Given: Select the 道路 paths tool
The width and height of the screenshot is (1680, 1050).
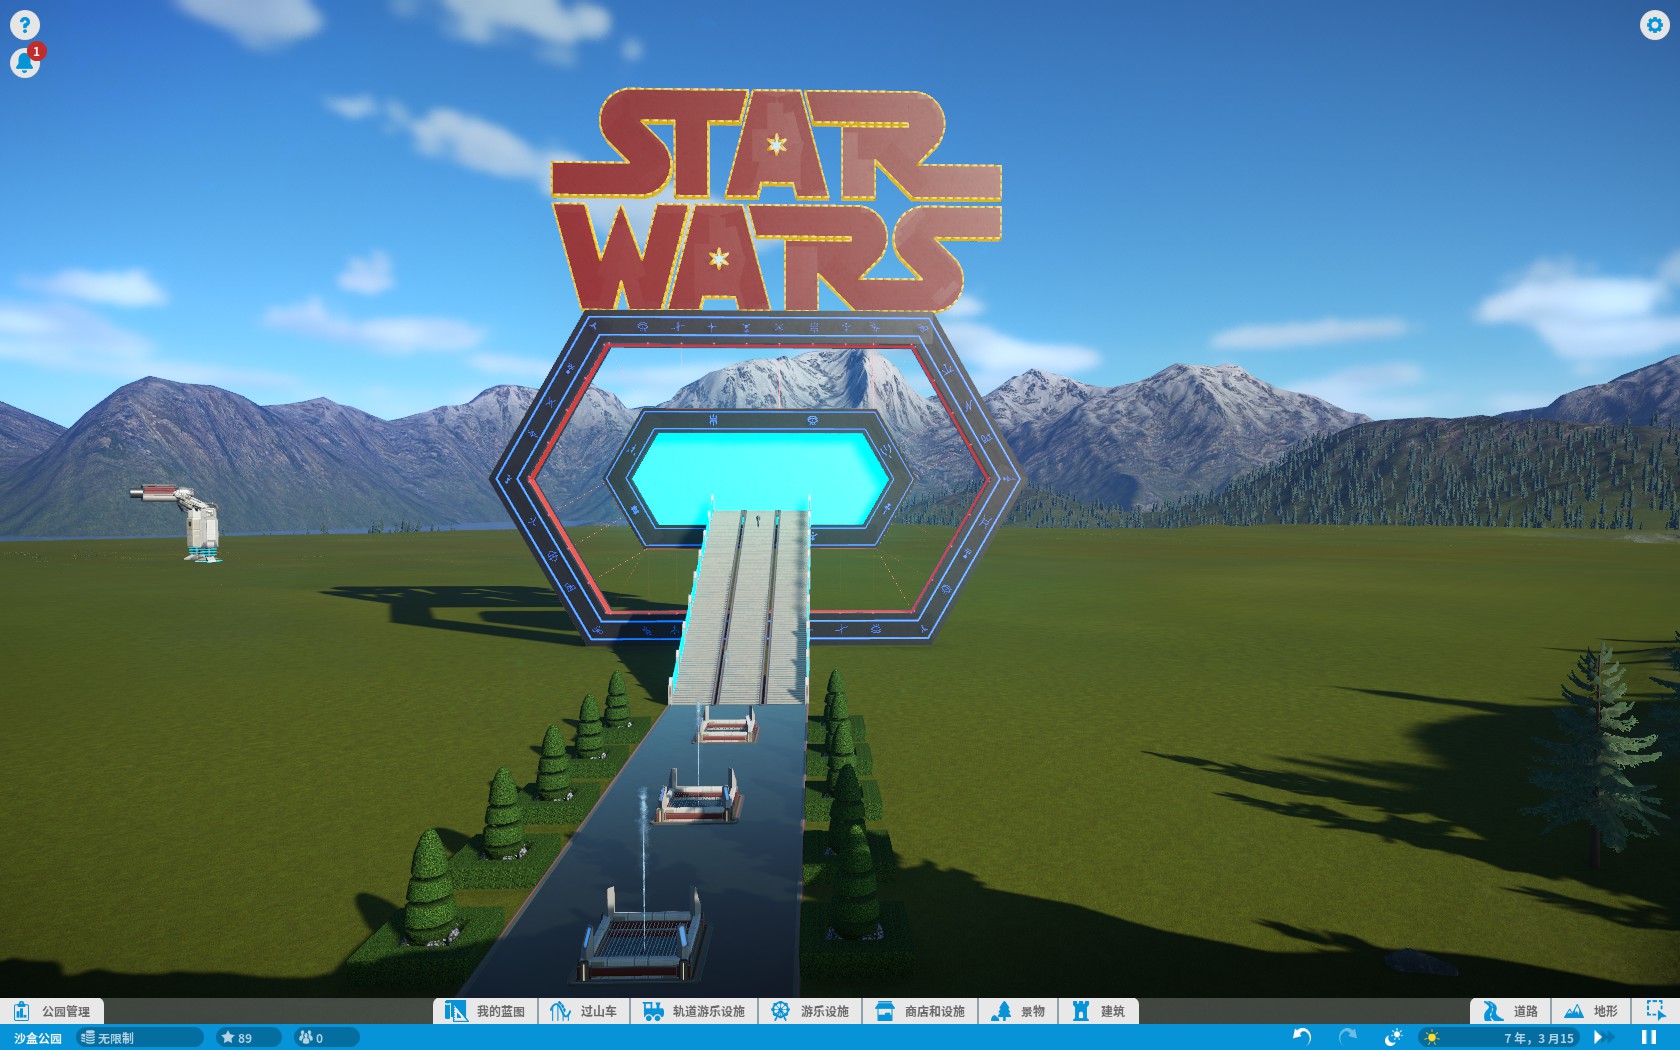Looking at the screenshot, I should [1511, 1011].
